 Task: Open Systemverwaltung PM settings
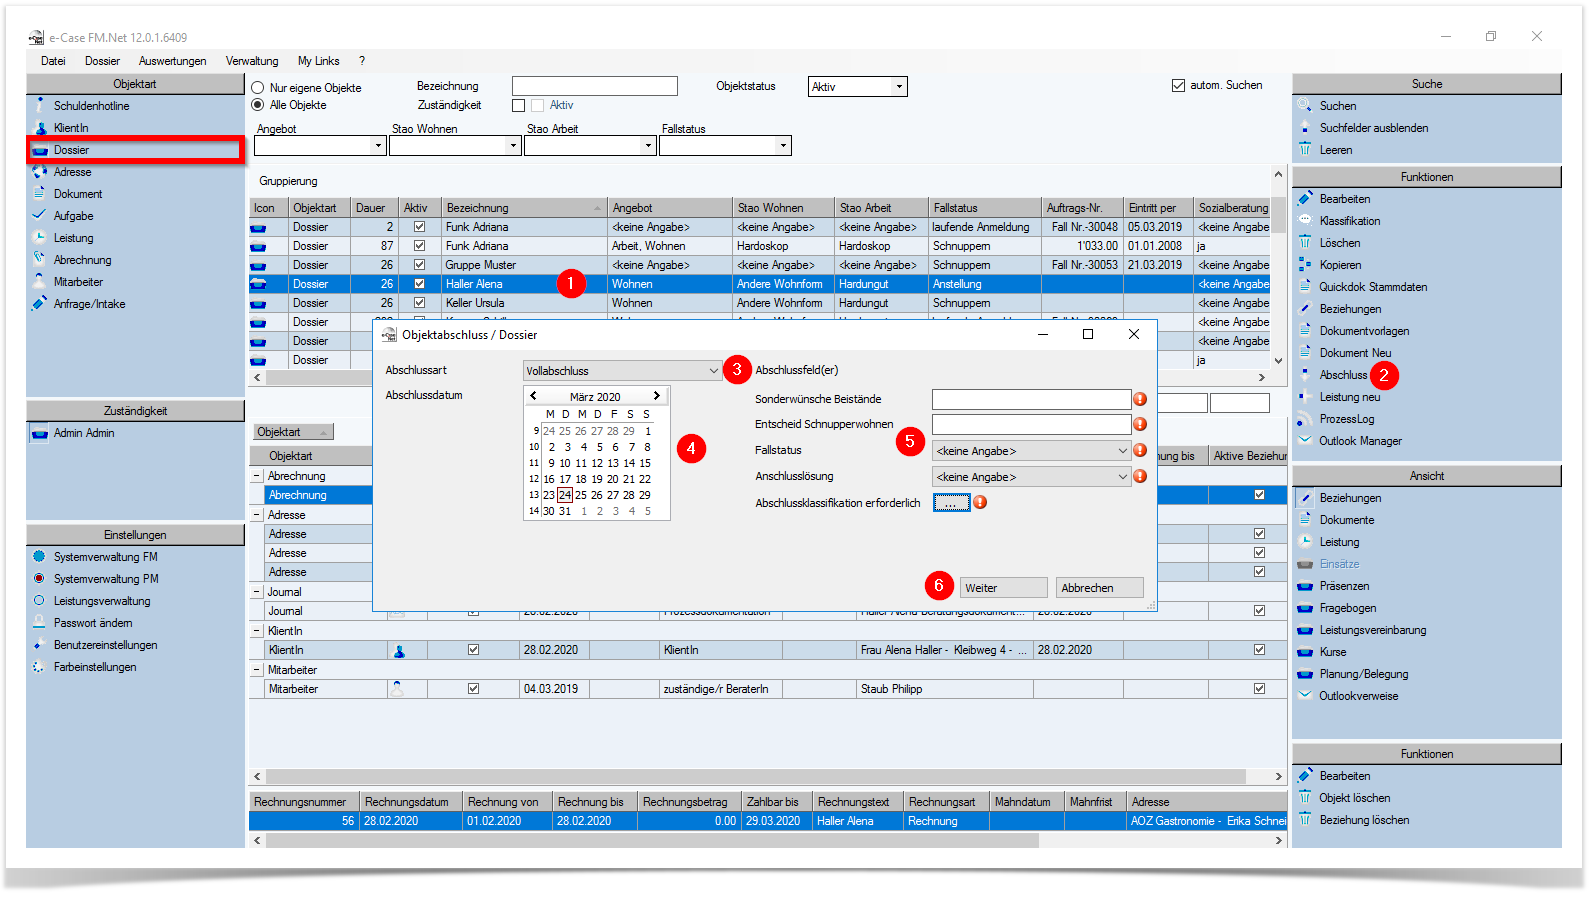pyautogui.click(x=106, y=579)
